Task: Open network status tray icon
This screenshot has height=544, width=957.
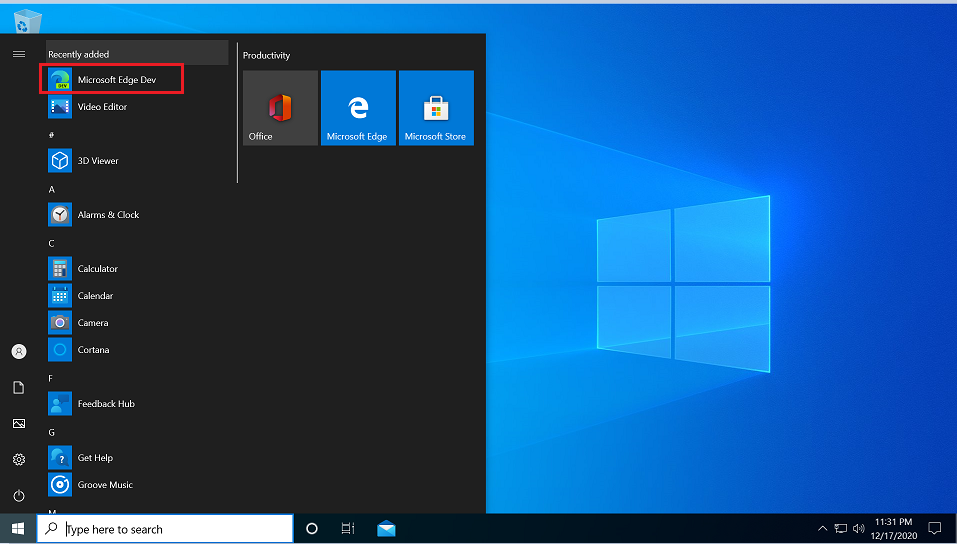Action: tap(841, 529)
